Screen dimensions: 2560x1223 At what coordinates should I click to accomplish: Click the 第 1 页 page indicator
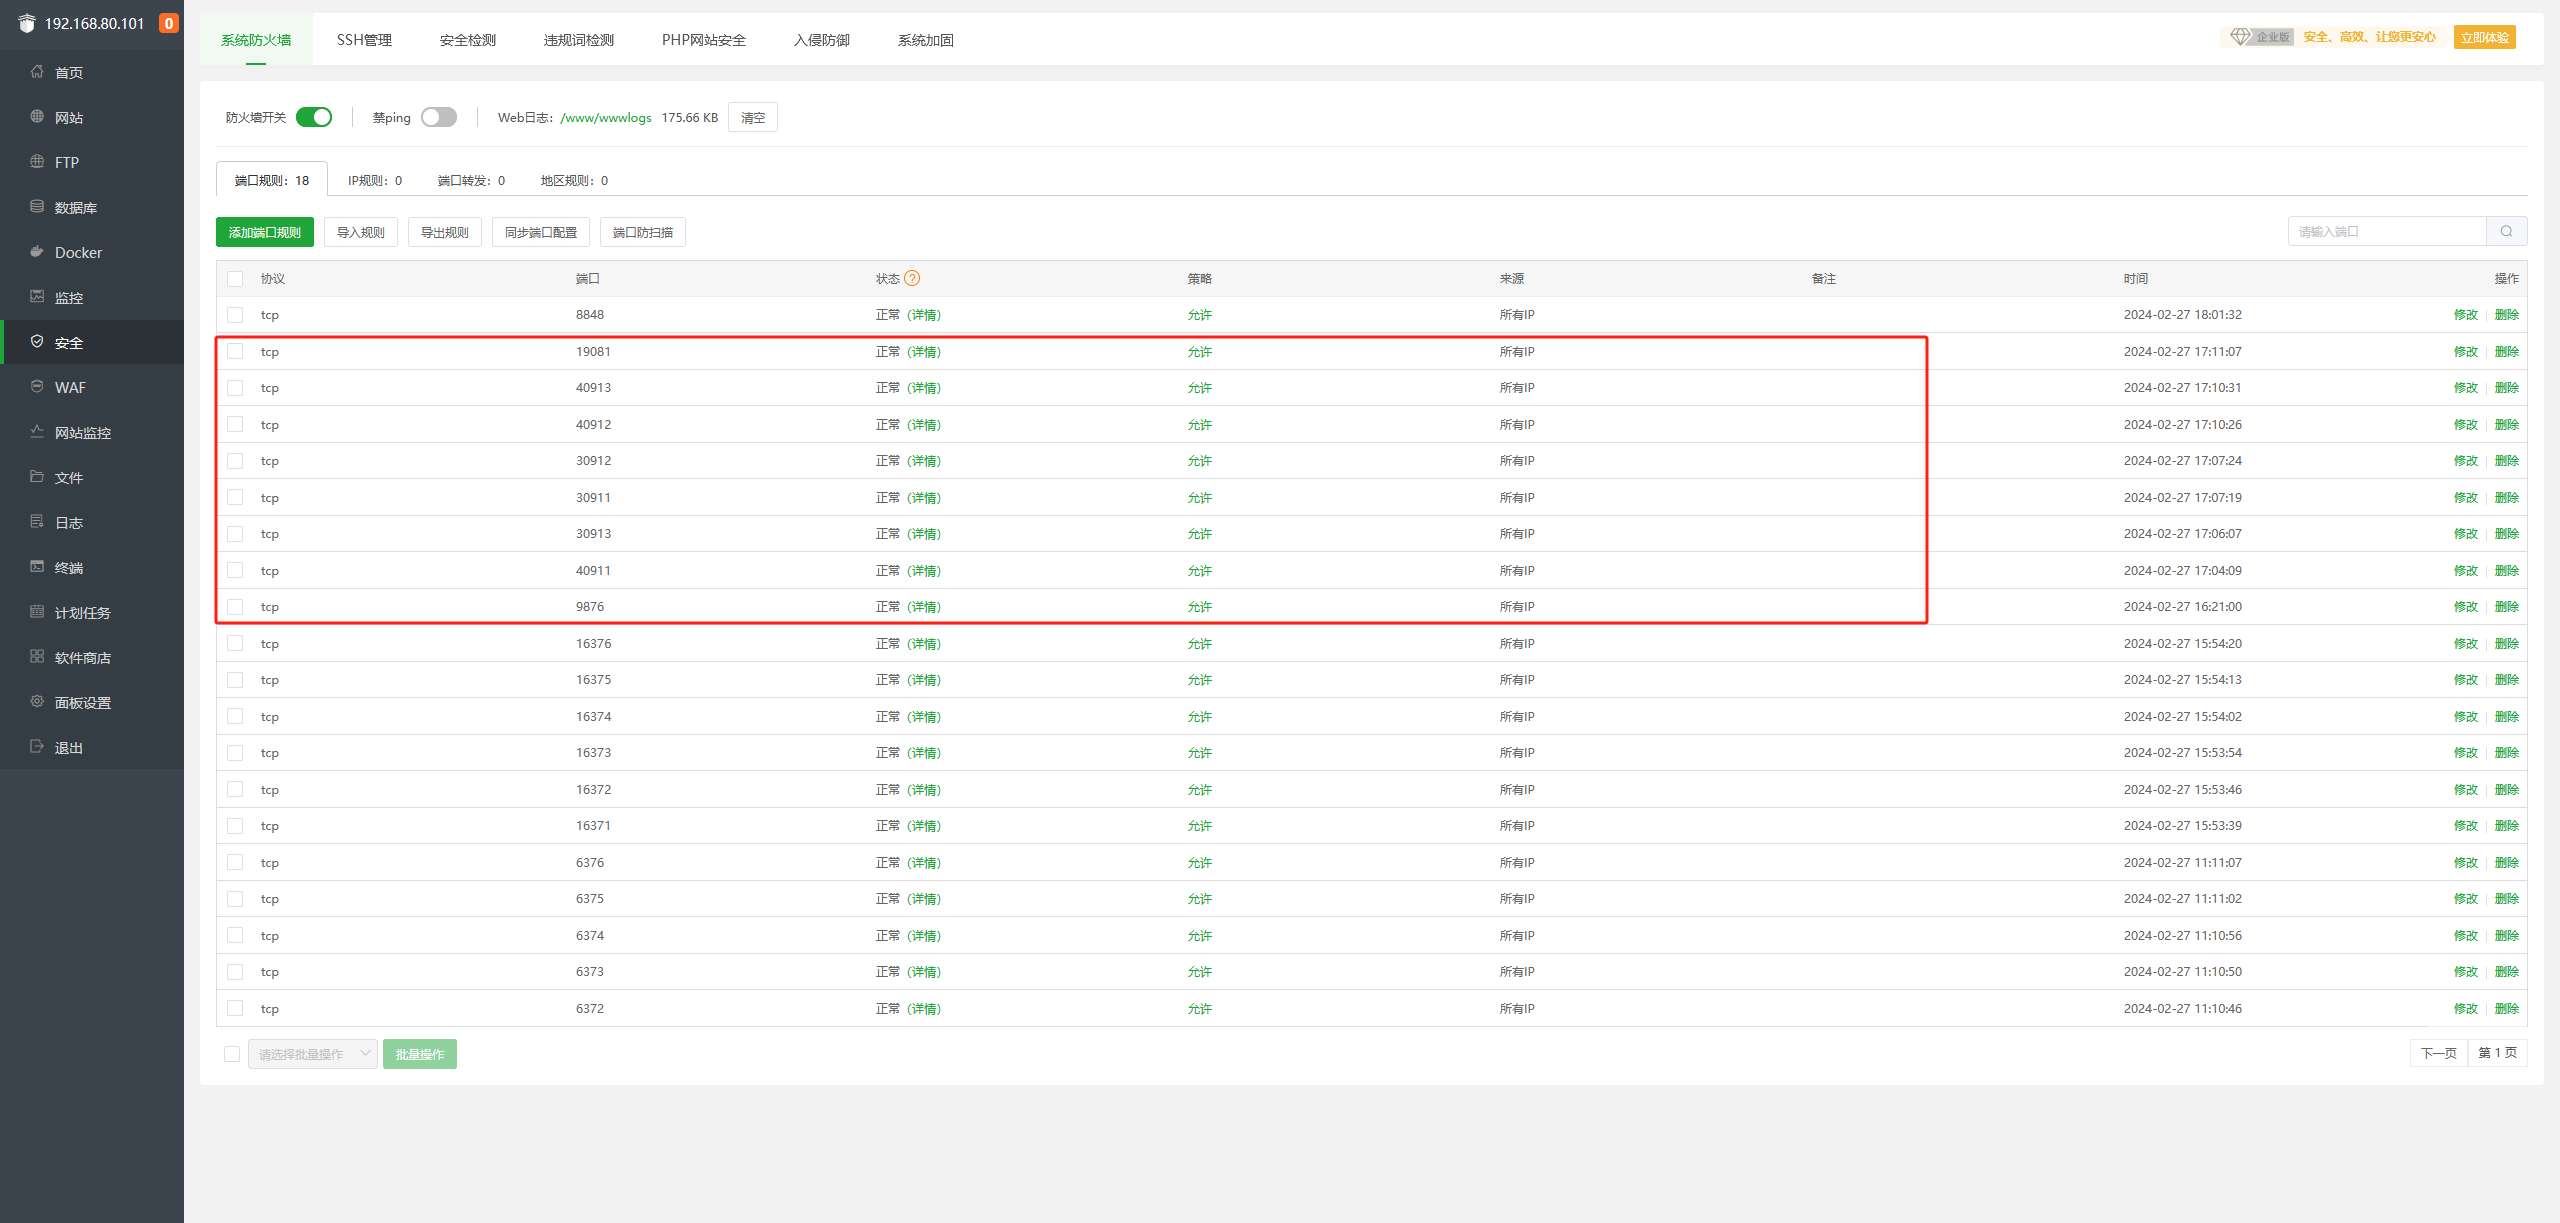coord(2498,1053)
